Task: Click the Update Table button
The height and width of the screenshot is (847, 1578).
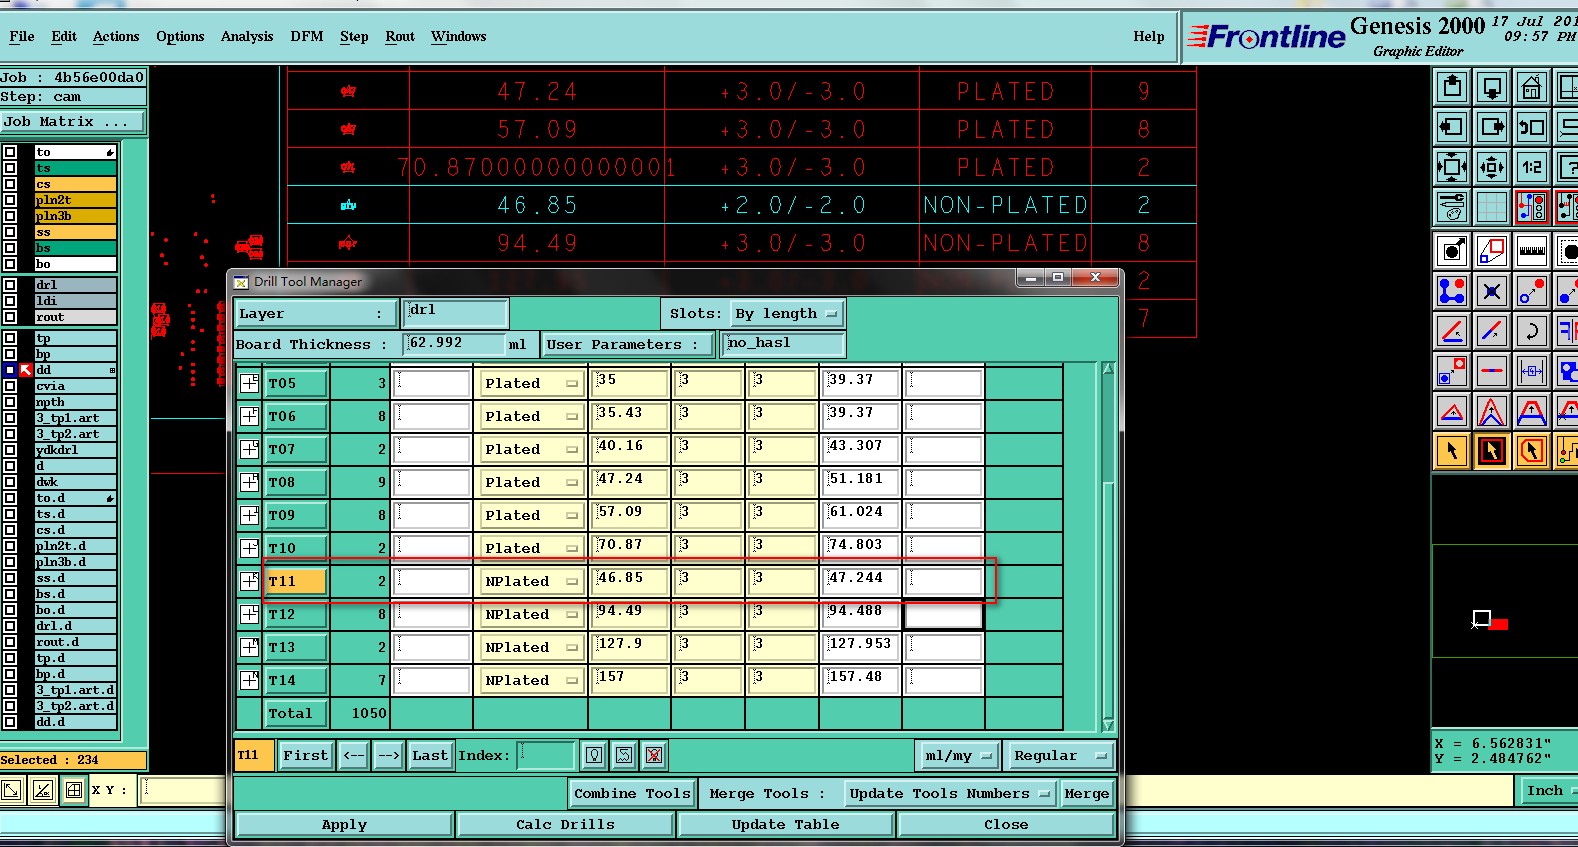Action: [785, 824]
